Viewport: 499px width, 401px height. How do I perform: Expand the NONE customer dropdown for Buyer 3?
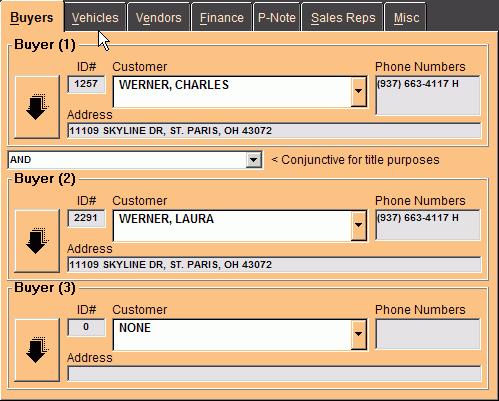(359, 335)
